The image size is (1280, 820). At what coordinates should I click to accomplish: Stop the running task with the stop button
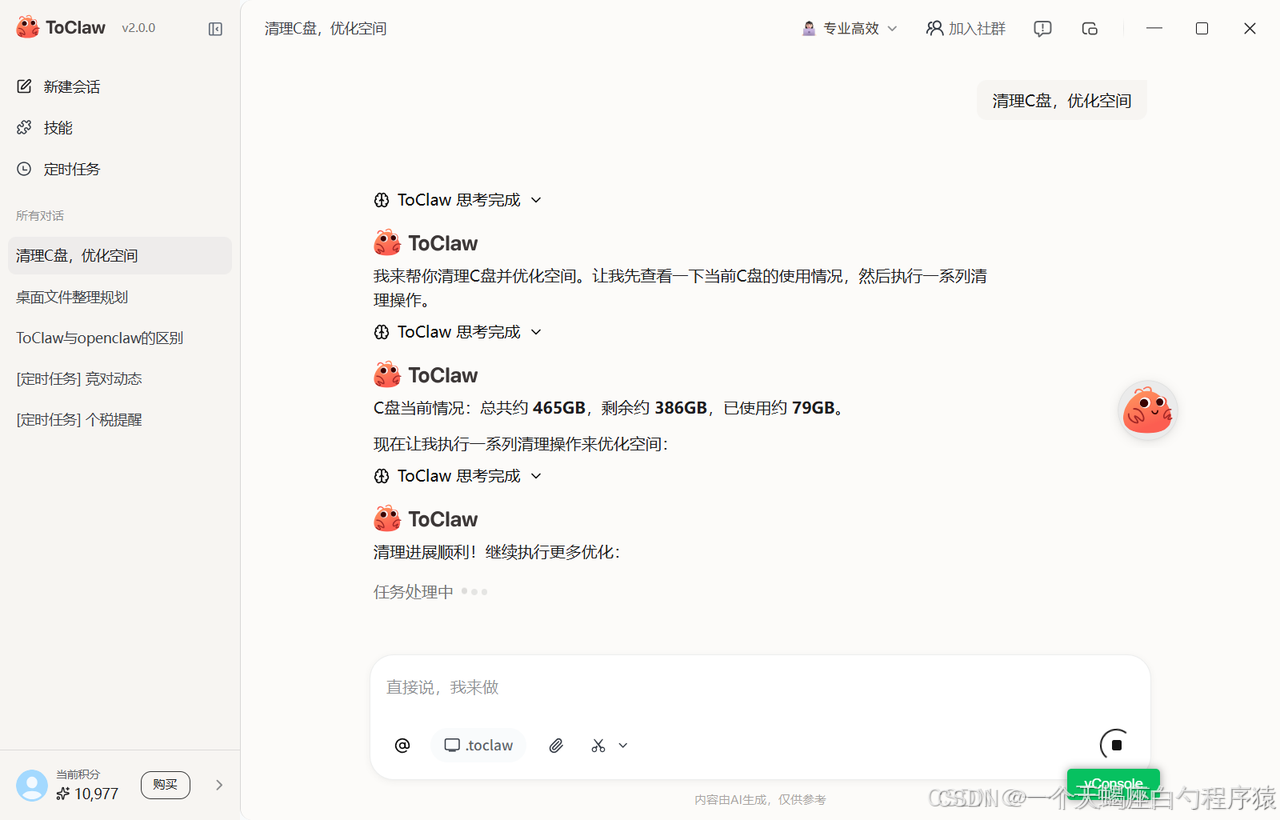[x=1113, y=744]
